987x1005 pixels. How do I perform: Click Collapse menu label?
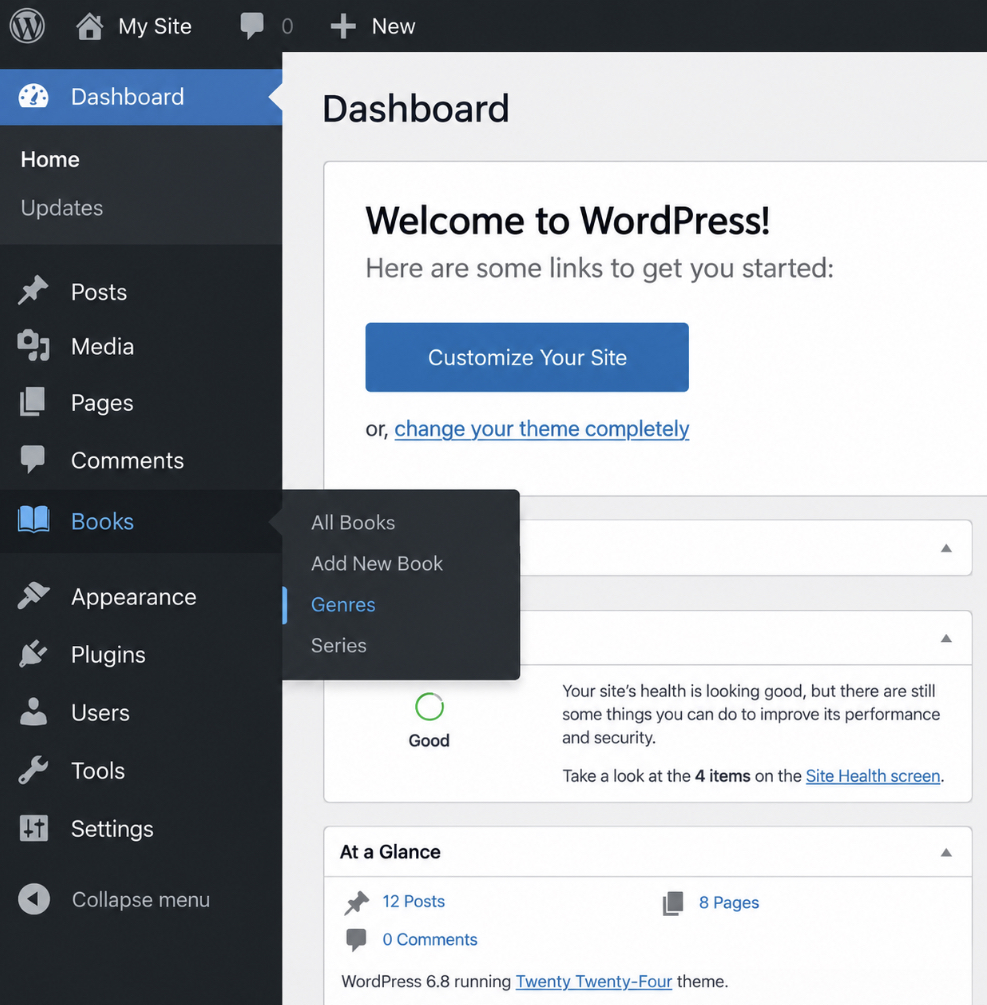140,899
